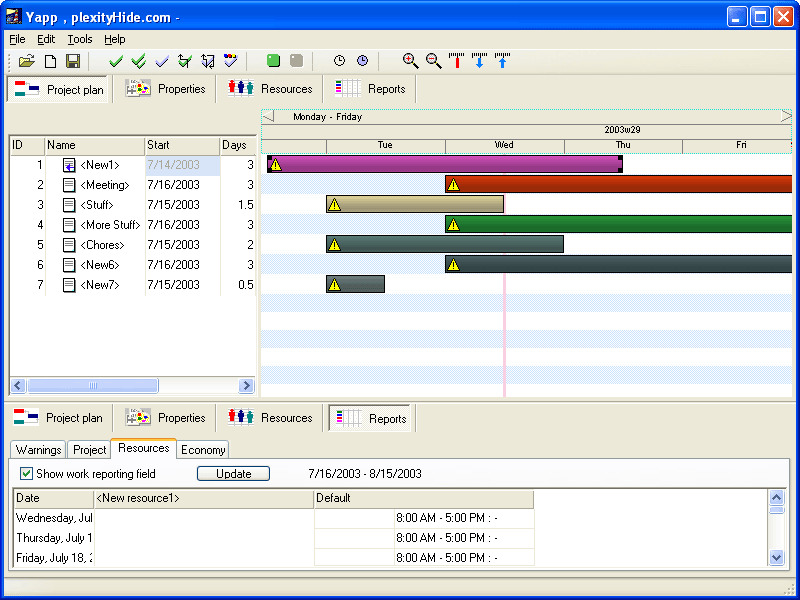Click the ruler with blue up arrow icon
This screenshot has width=800, height=600.
click(x=503, y=61)
